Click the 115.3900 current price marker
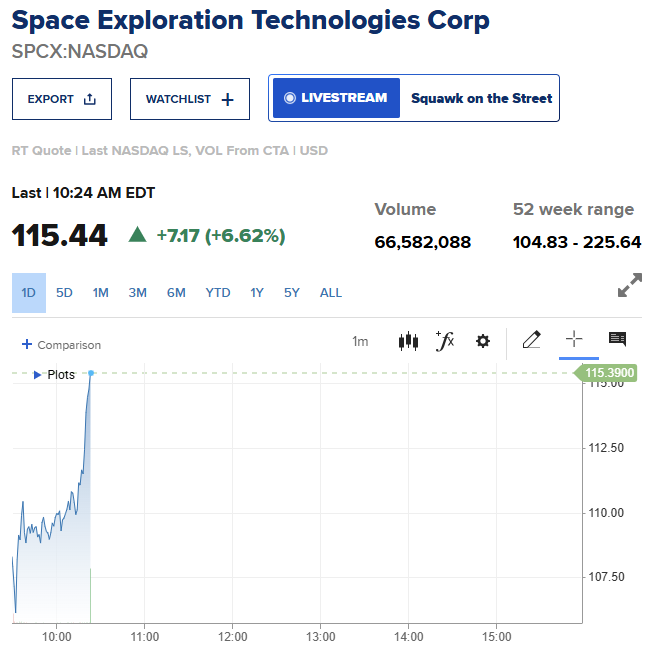Viewport: 648px width, 652px height. click(x=606, y=373)
